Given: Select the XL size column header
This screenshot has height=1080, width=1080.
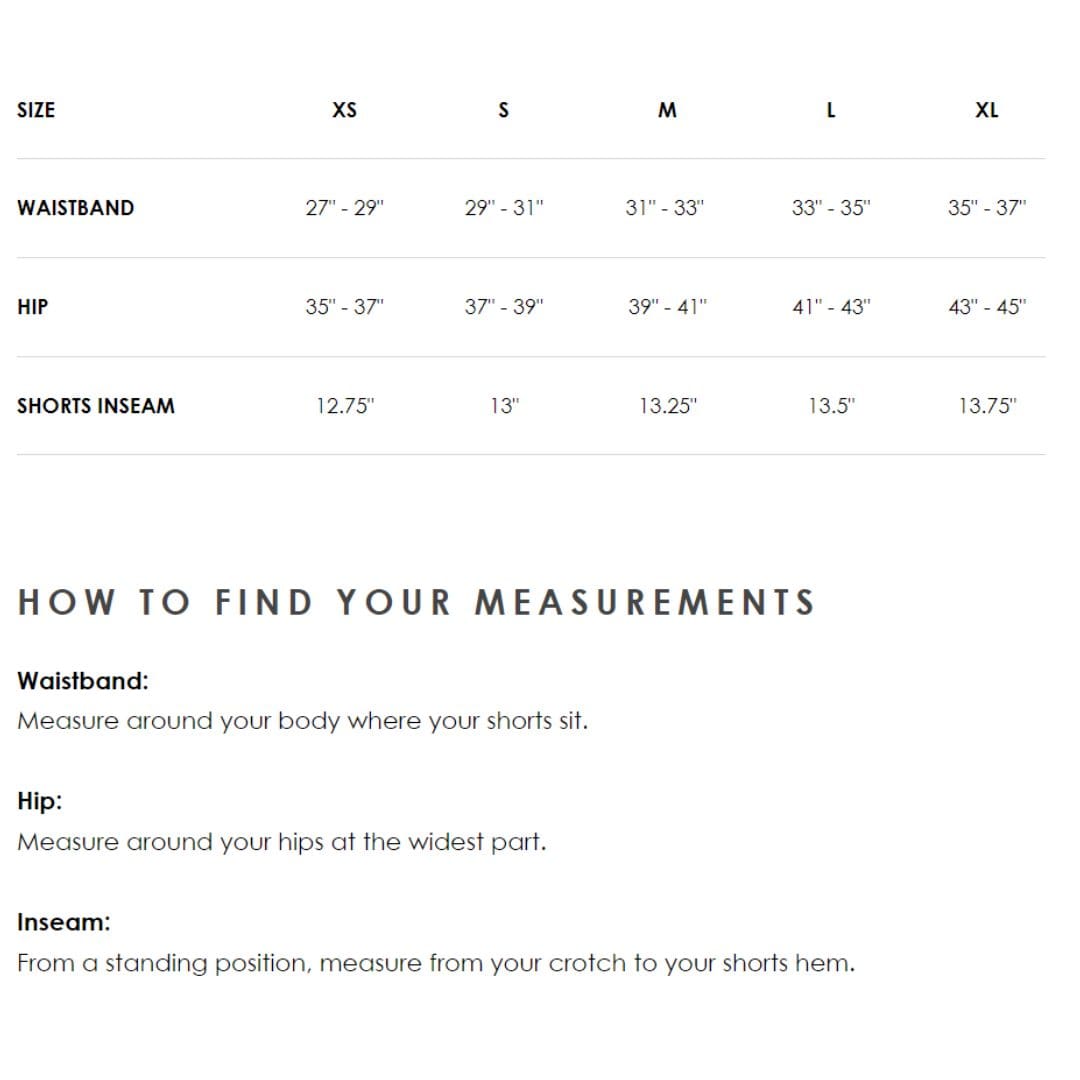Looking at the screenshot, I should point(986,110).
